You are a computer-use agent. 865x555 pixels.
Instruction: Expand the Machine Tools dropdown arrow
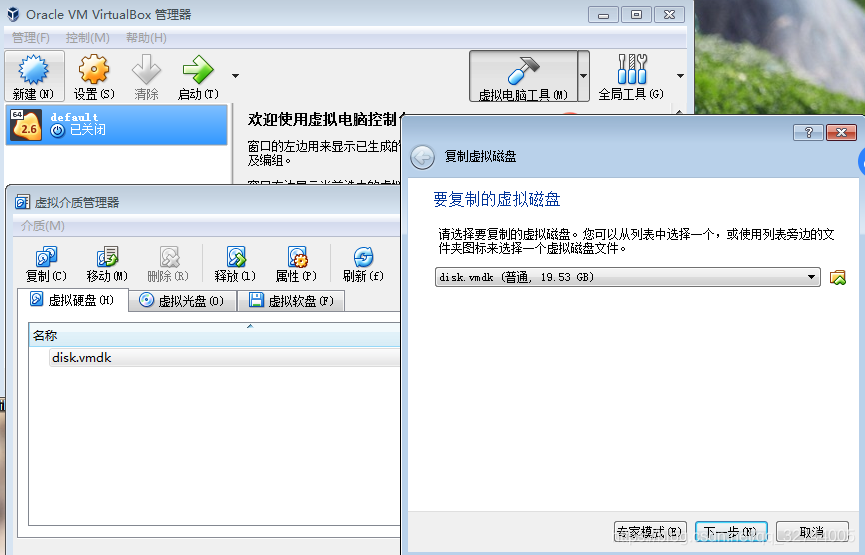[x=584, y=76]
